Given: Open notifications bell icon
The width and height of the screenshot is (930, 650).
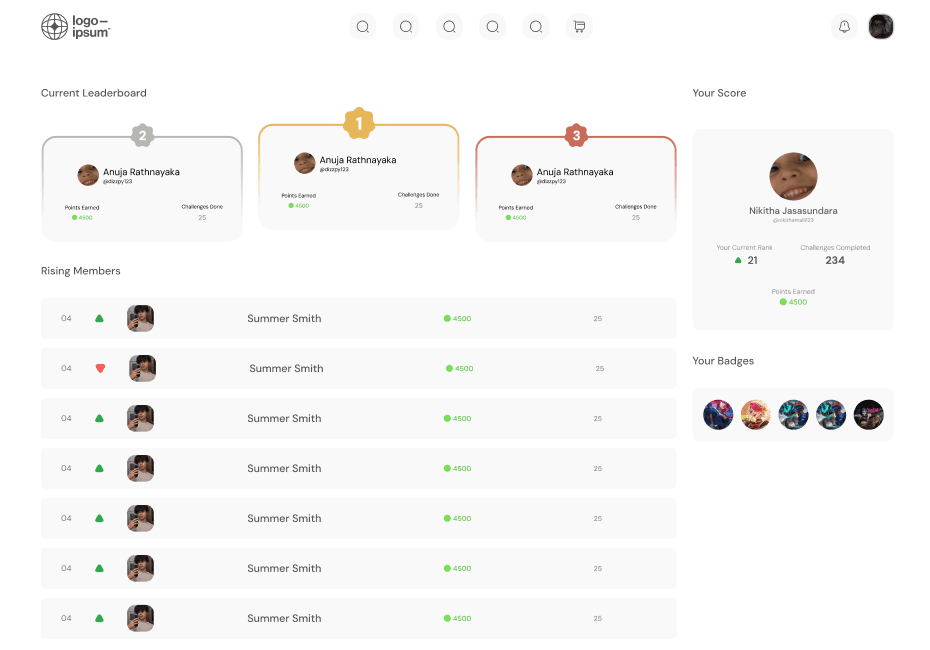Looking at the screenshot, I should [x=844, y=27].
